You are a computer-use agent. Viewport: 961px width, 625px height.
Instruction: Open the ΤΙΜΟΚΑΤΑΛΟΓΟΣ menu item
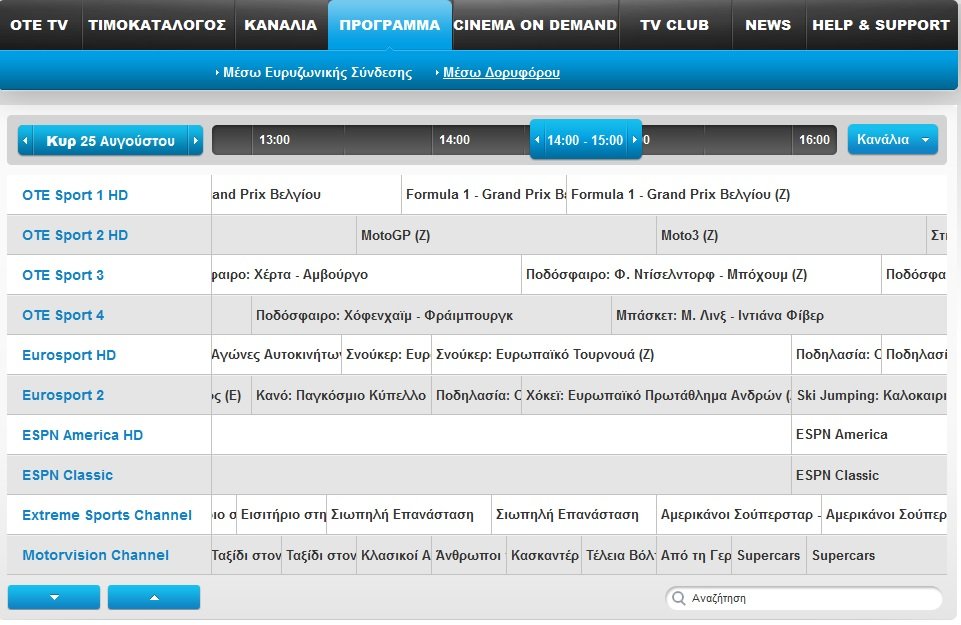pyautogui.click(x=157, y=25)
